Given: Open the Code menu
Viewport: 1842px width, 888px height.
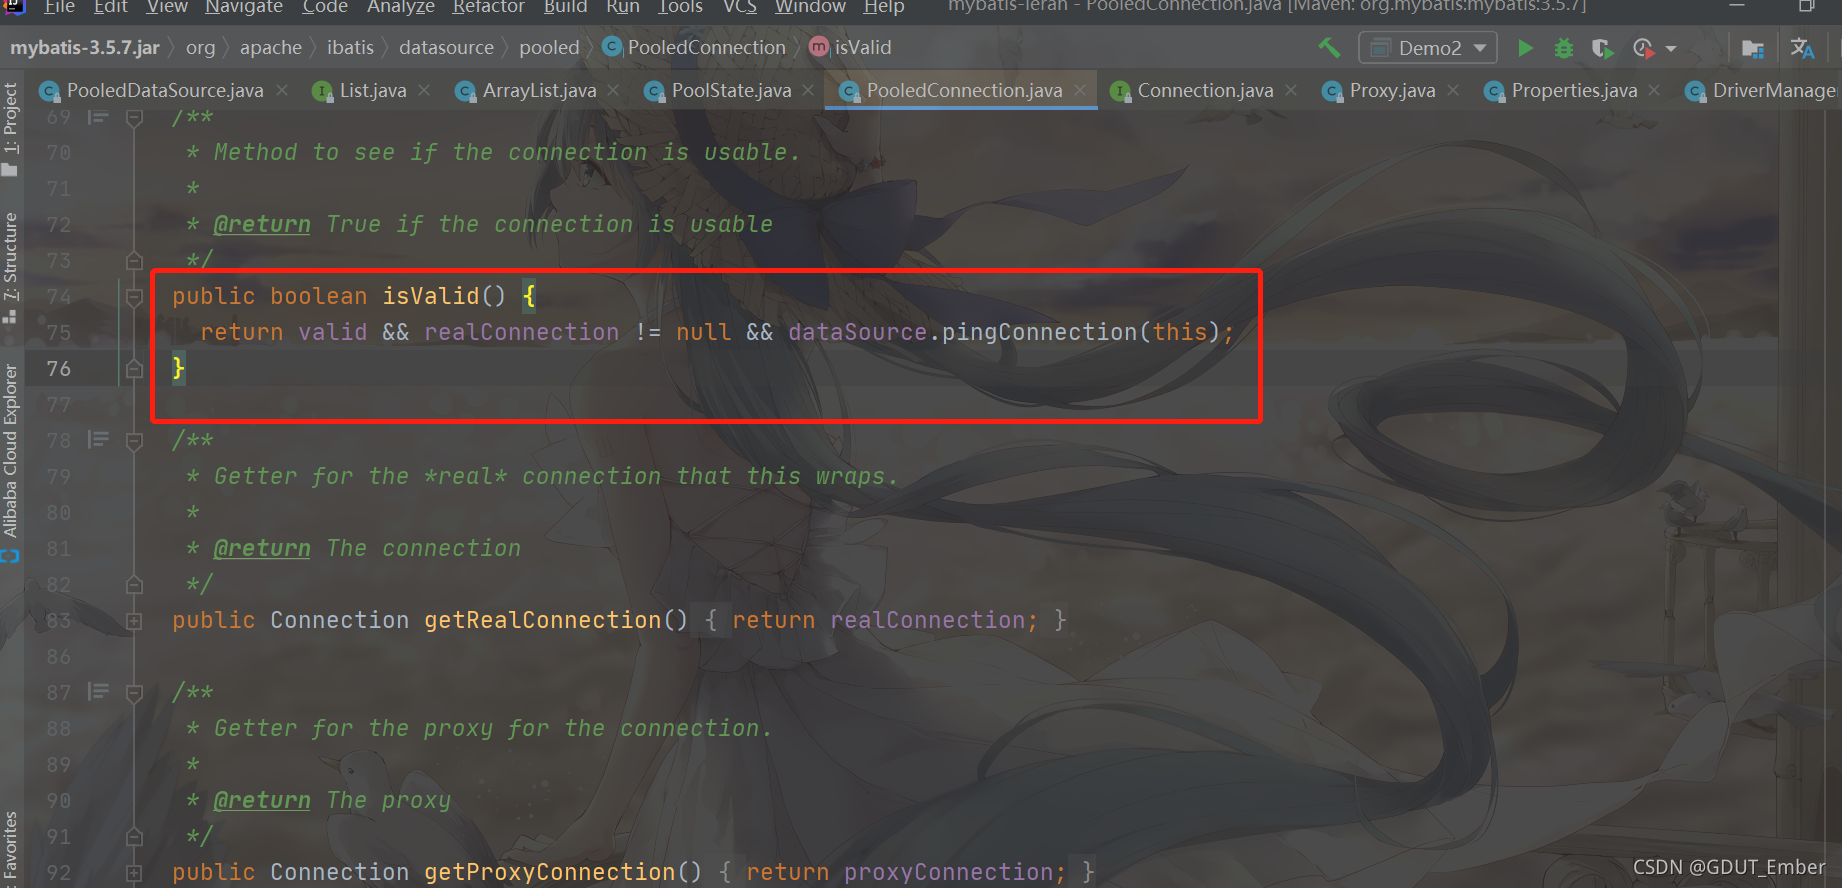Looking at the screenshot, I should [x=325, y=7].
